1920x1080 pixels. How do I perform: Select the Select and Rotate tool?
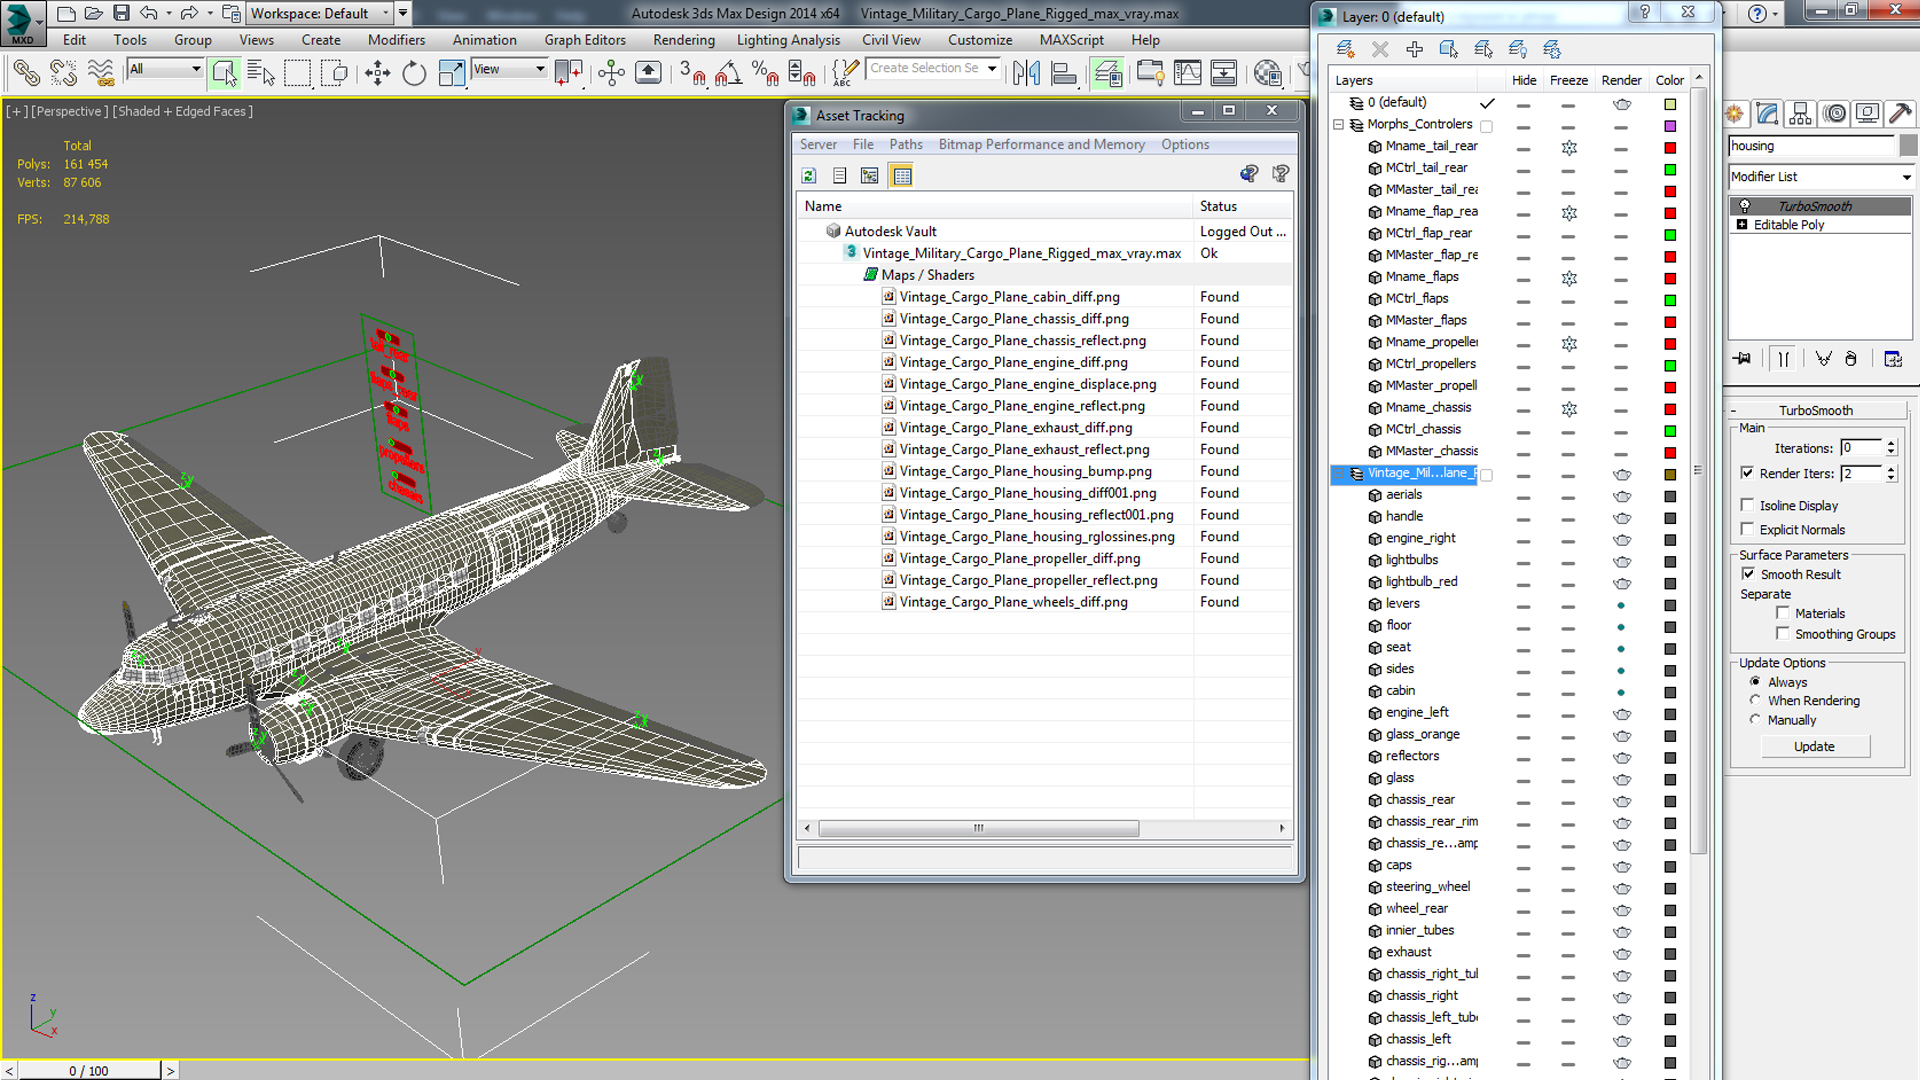(414, 73)
